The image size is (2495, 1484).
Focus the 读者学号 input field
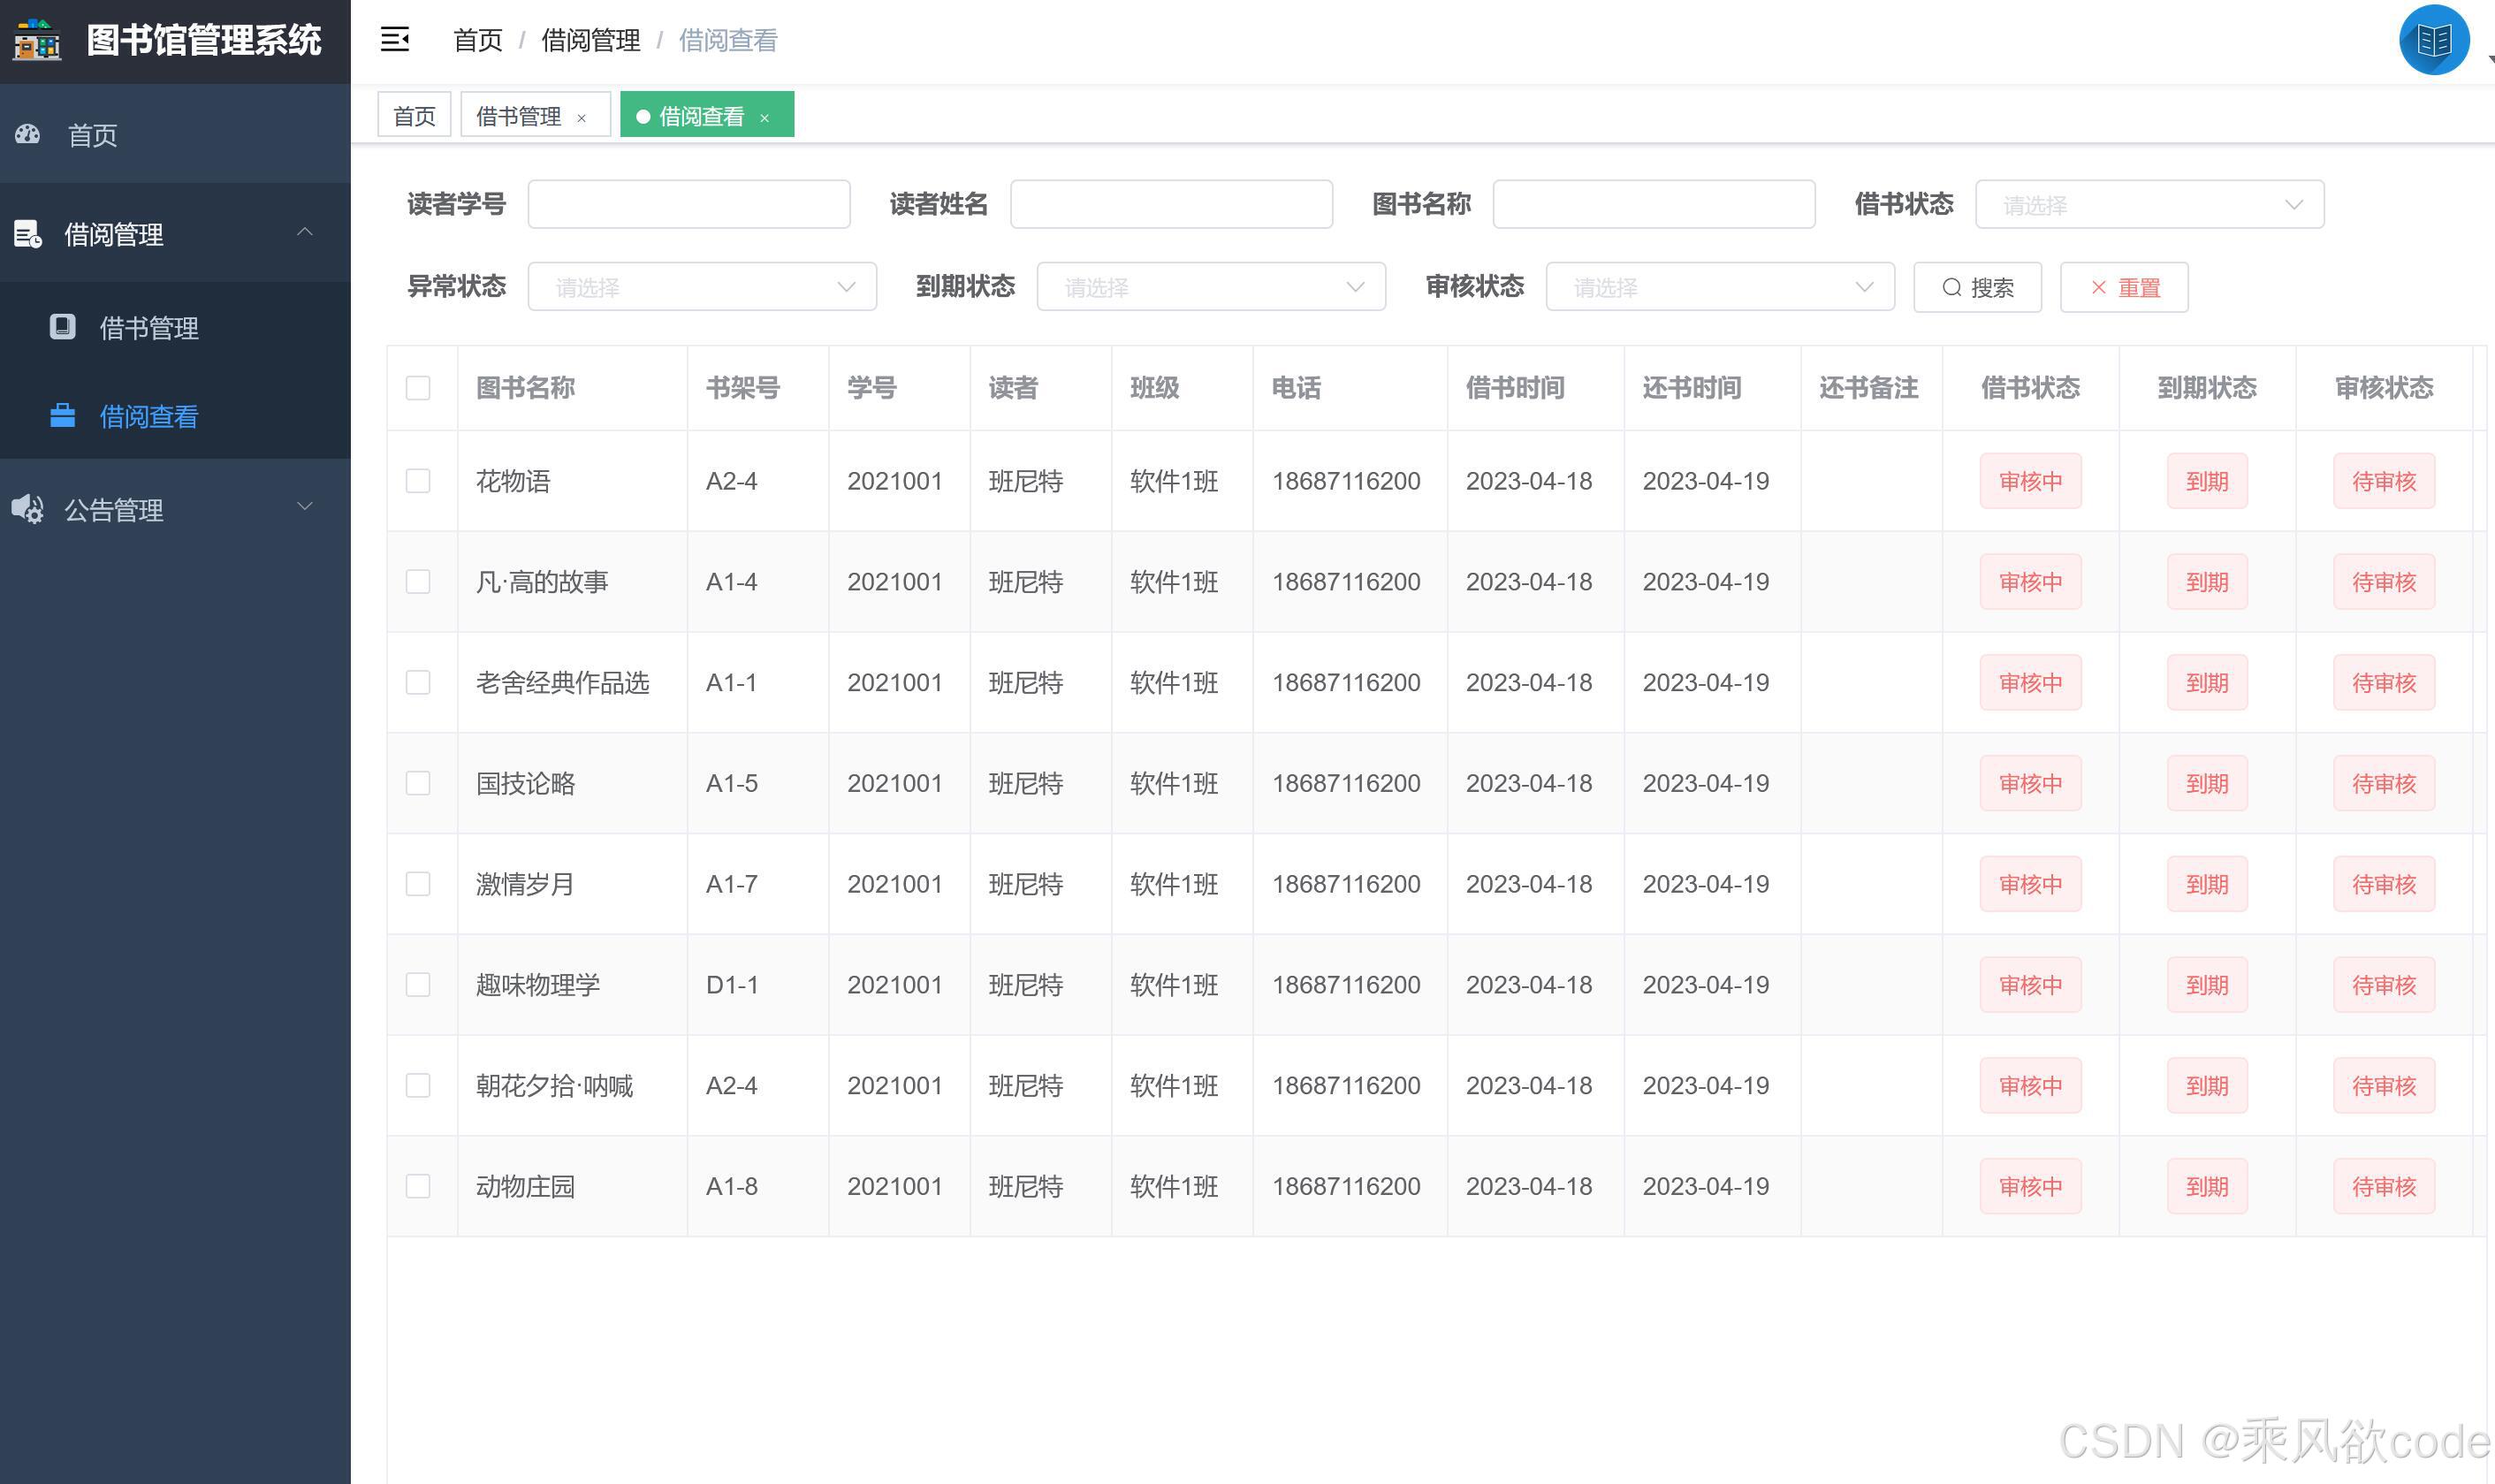(689, 205)
